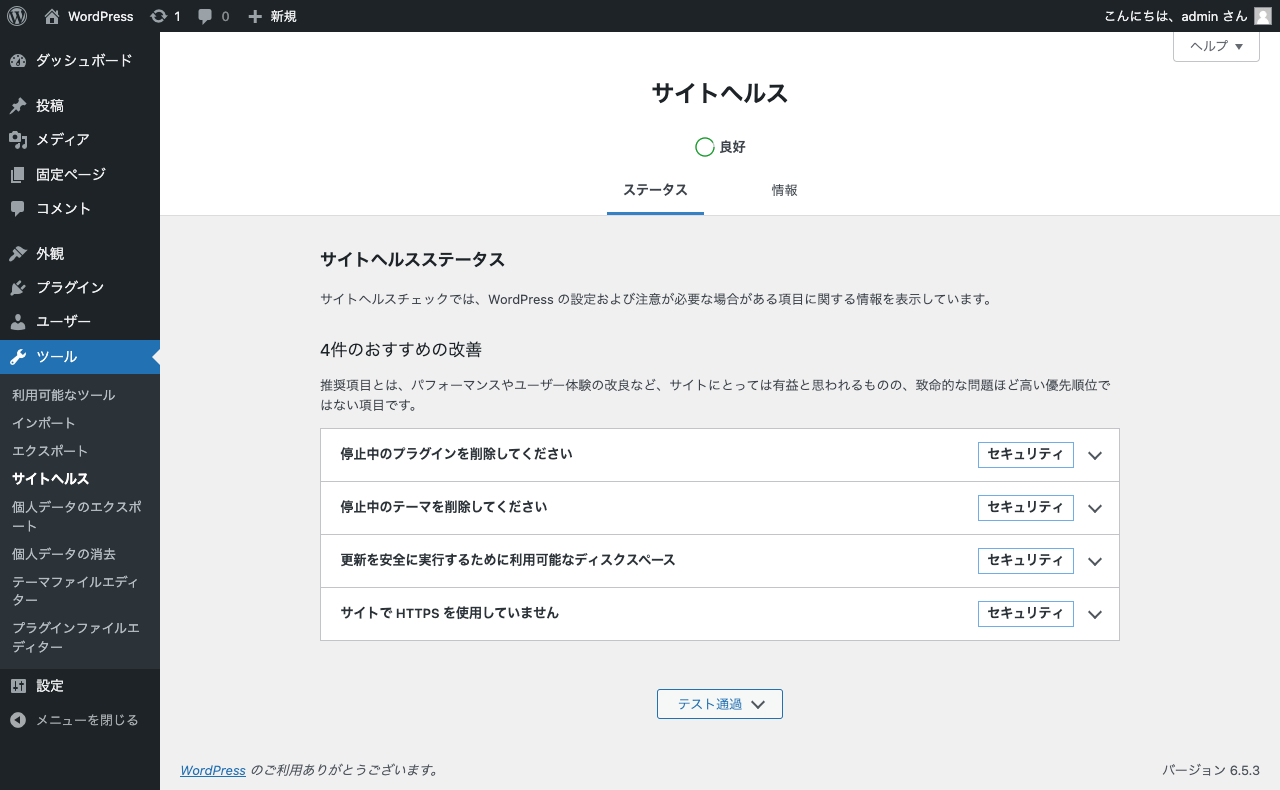Viewport: 1280px width, 790px height.
Task: Click the コメント speech bubble icon
Action: click(x=18, y=209)
